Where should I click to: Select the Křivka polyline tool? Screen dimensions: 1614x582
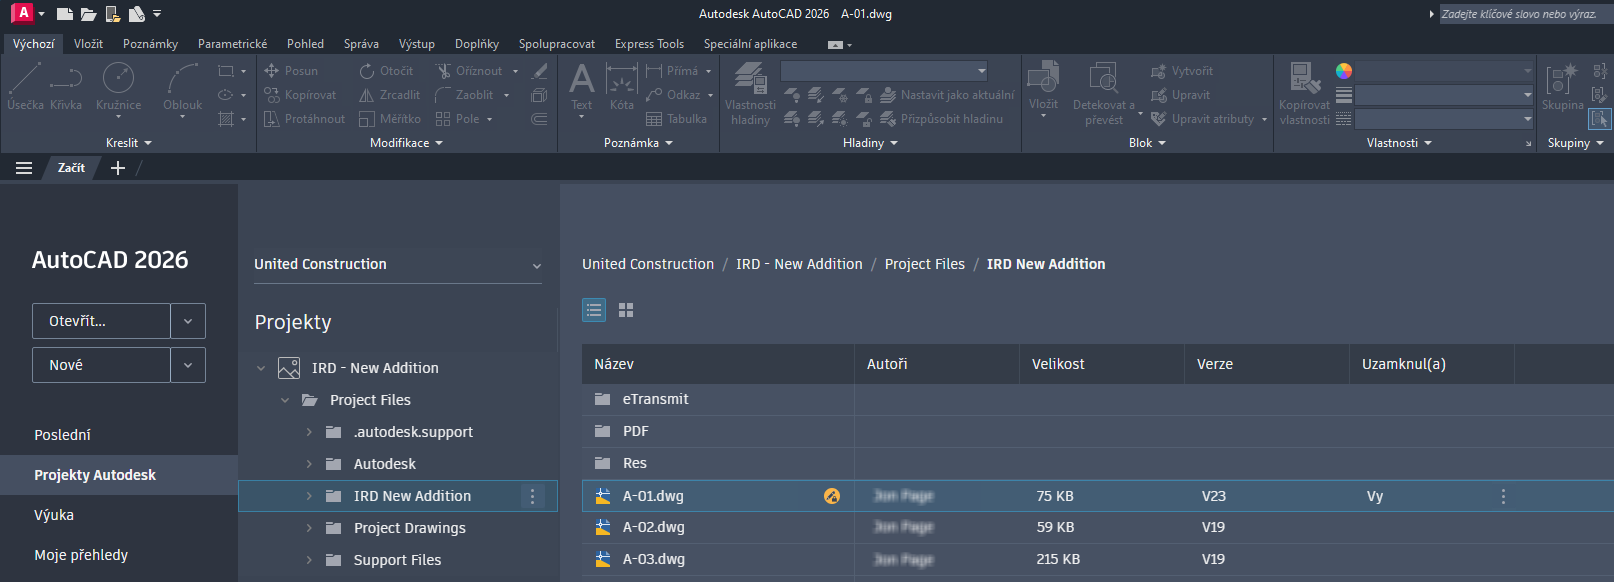coord(66,86)
